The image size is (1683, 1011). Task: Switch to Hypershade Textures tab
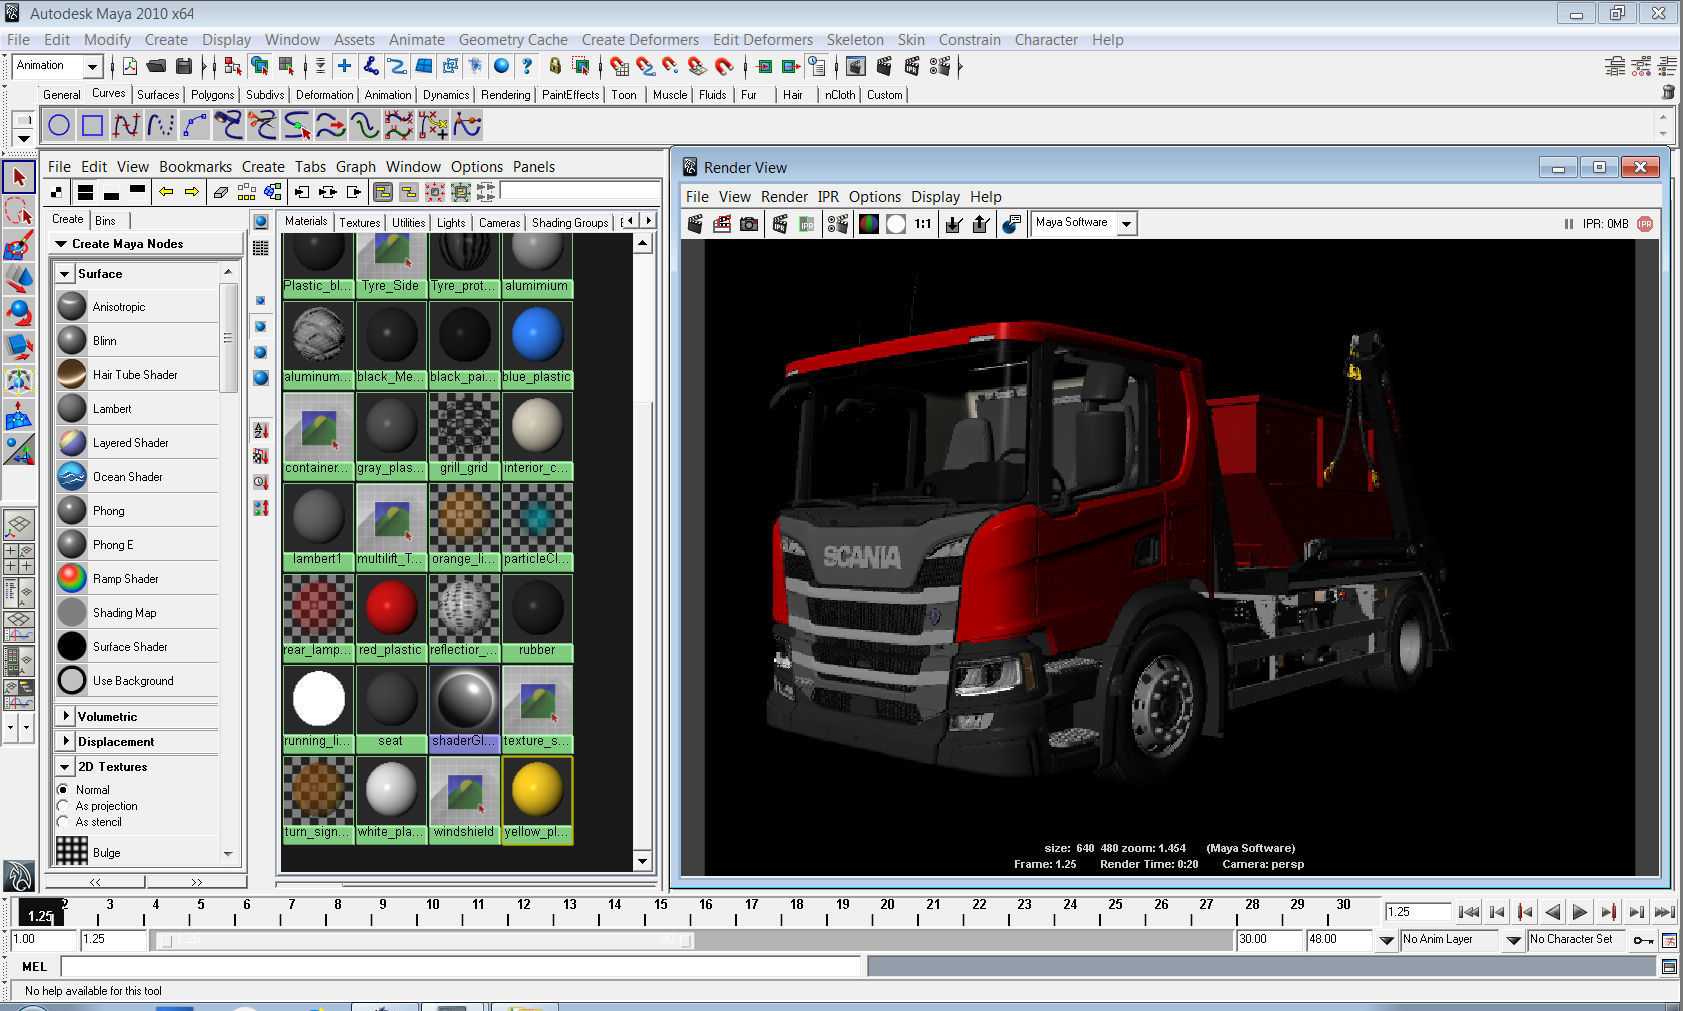coord(359,222)
